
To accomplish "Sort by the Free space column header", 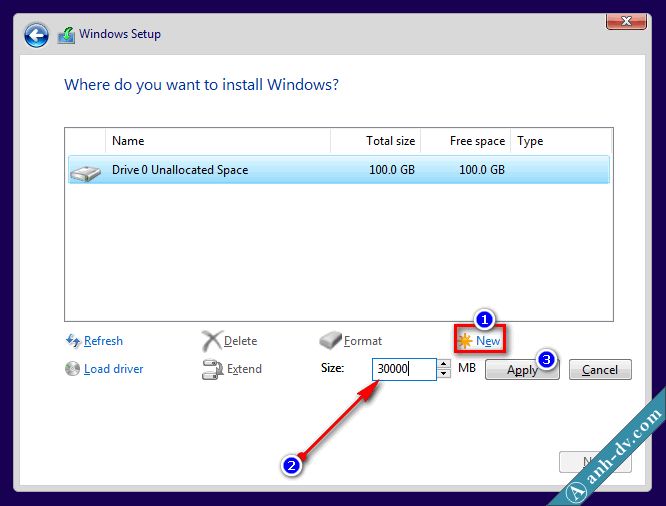I will point(466,141).
